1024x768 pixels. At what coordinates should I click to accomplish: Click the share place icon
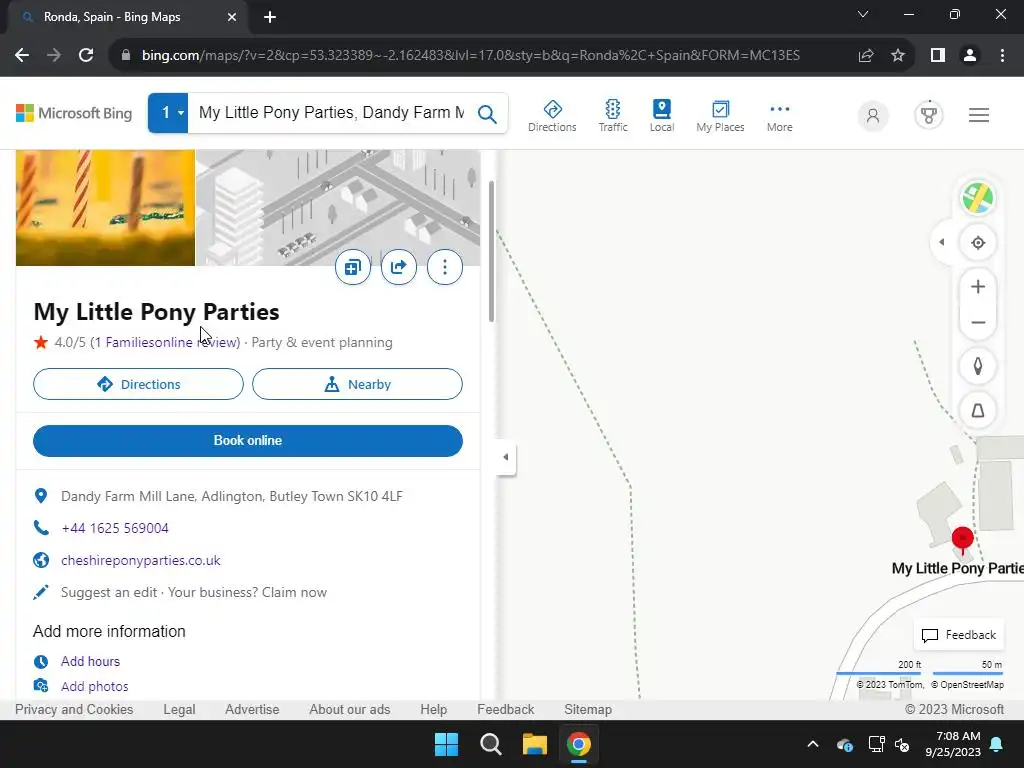tap(399, 266)
